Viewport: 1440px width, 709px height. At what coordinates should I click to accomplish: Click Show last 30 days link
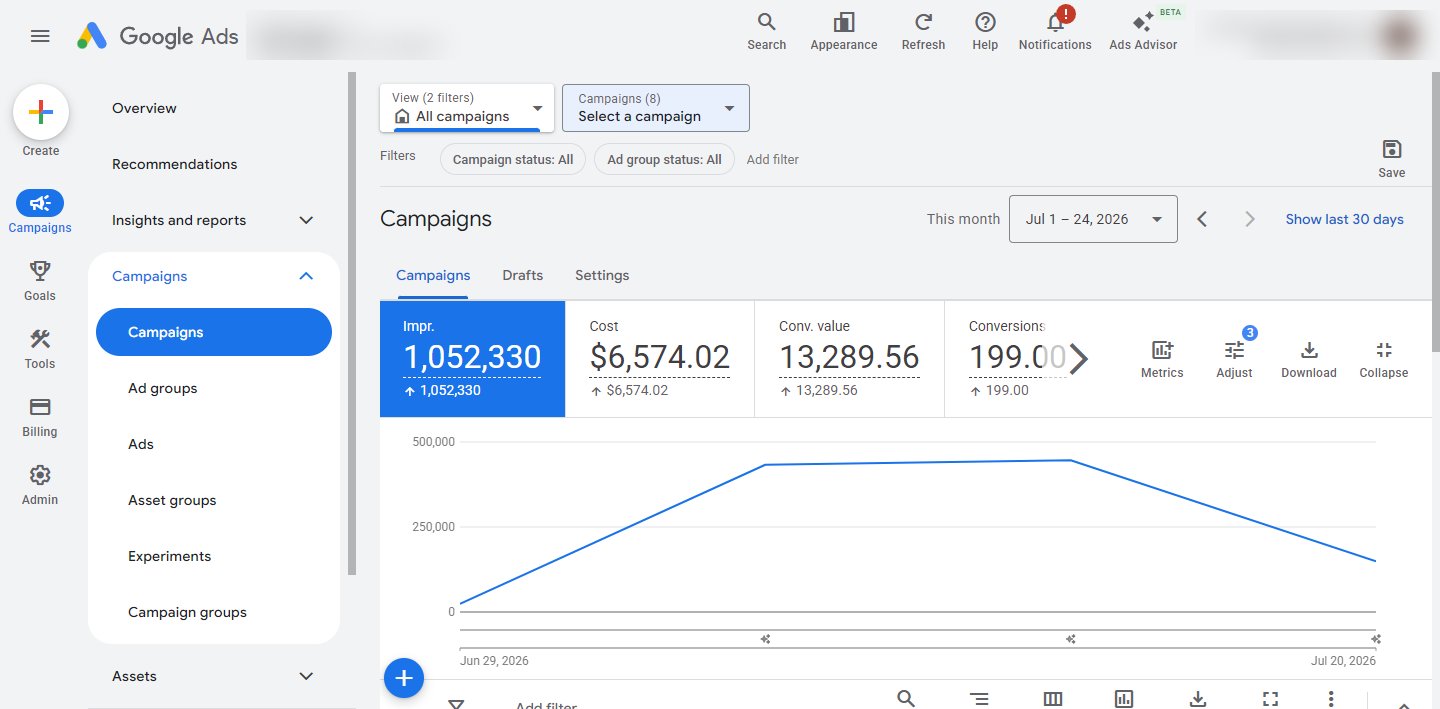click(1344, 219)
